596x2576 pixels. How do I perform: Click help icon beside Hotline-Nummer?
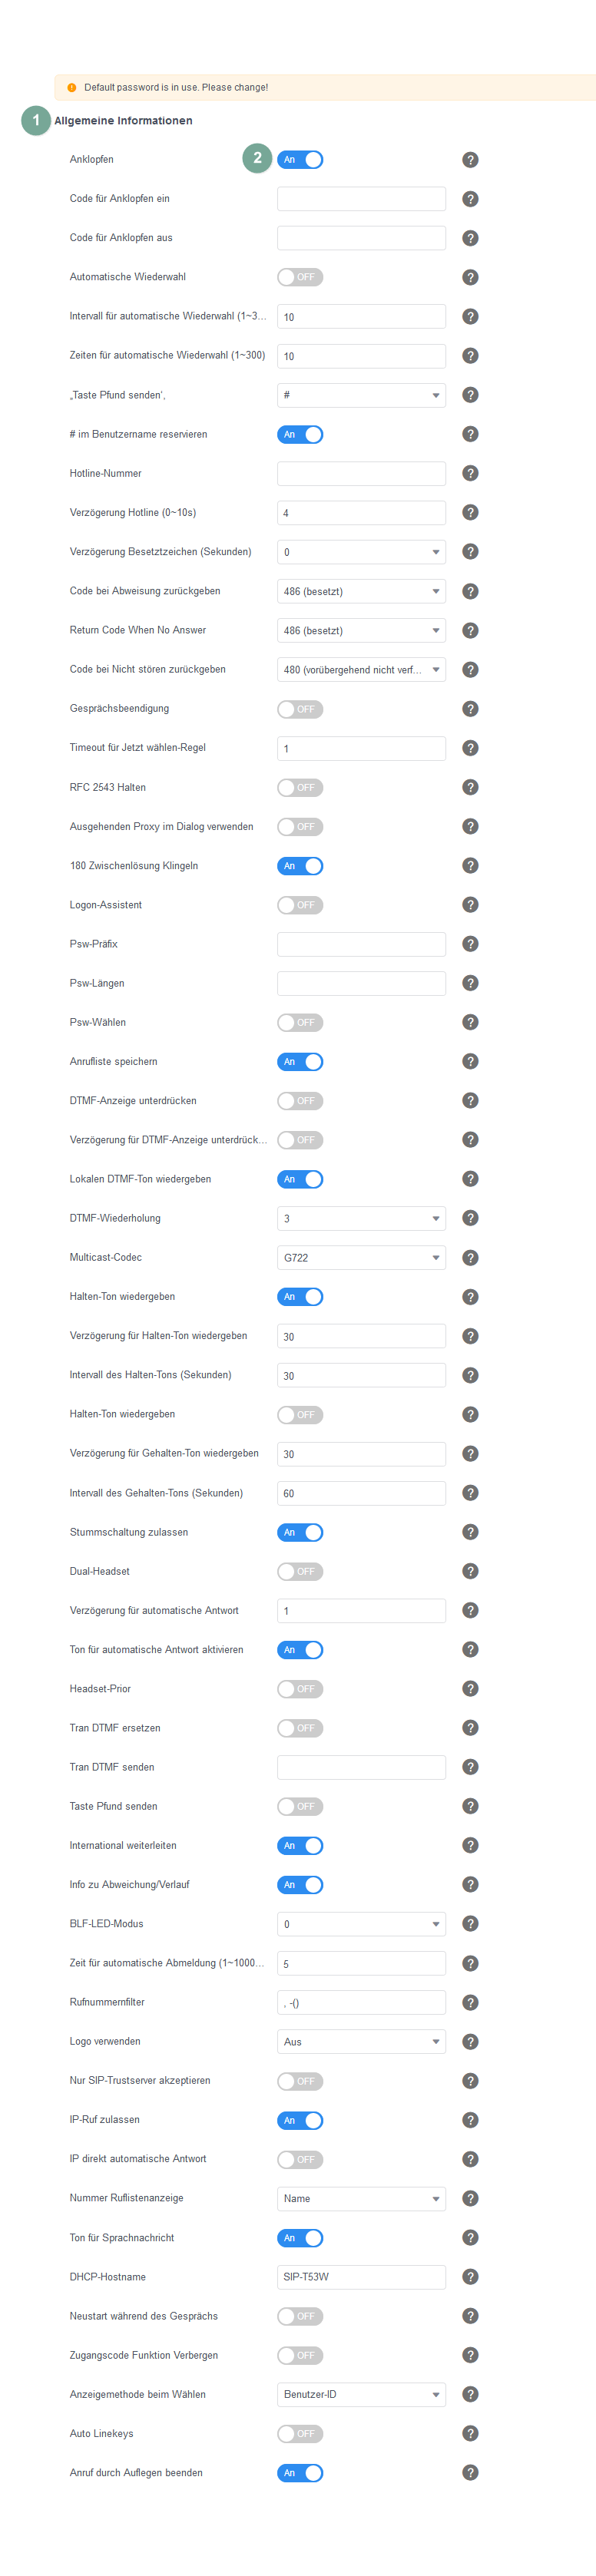[x=470, y=473]
